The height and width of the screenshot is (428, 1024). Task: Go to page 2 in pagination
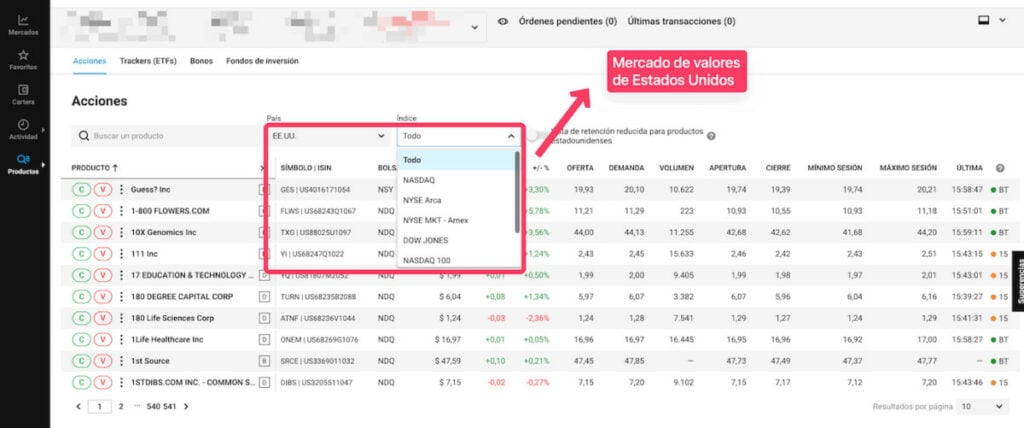[120, 406]
